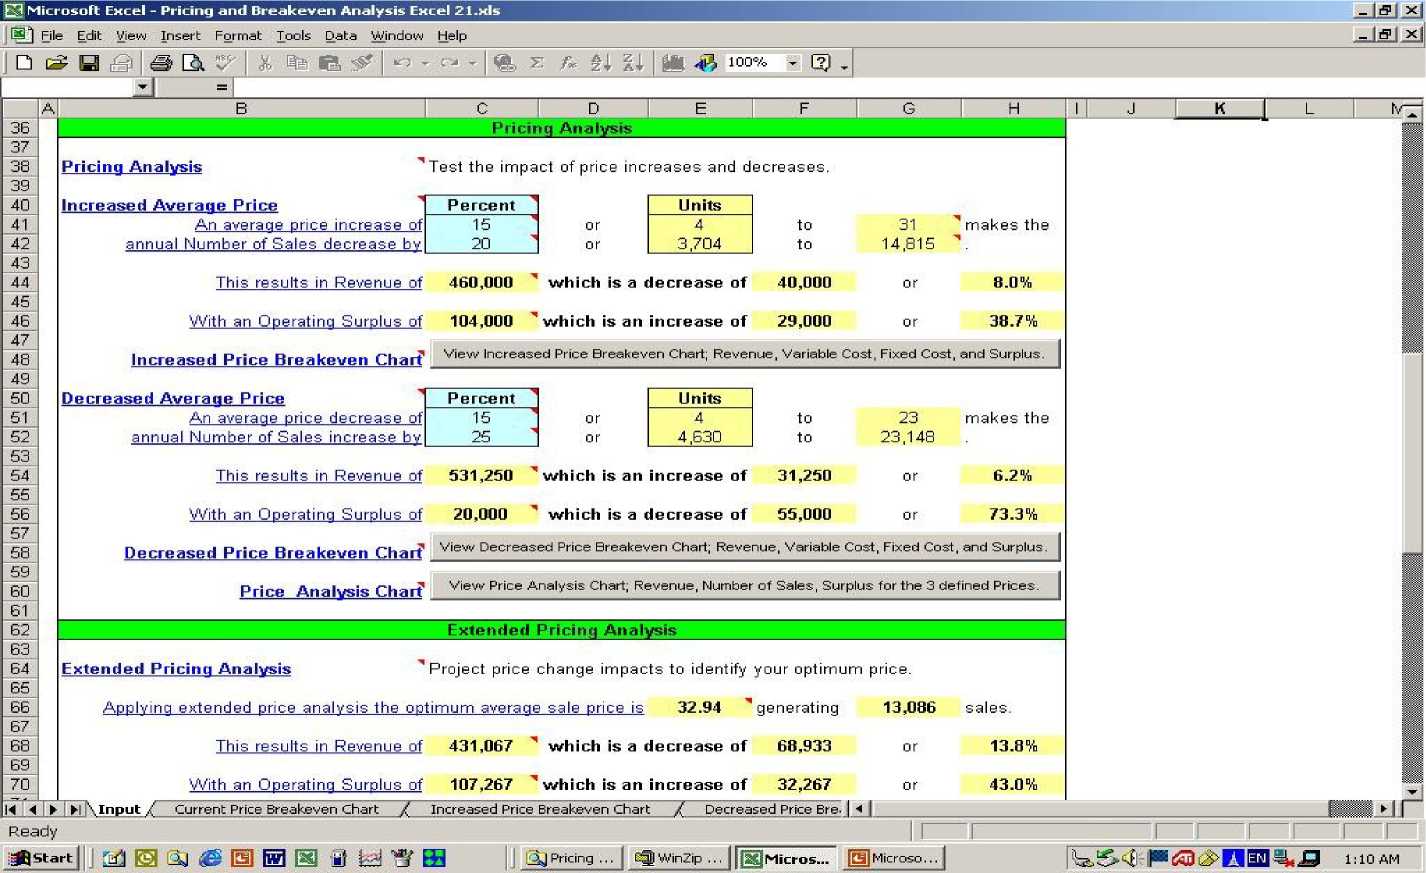Expand the Zoom 100% dropdown
The height and width of the screenshot is (873, 1426).
click(793, 63)
